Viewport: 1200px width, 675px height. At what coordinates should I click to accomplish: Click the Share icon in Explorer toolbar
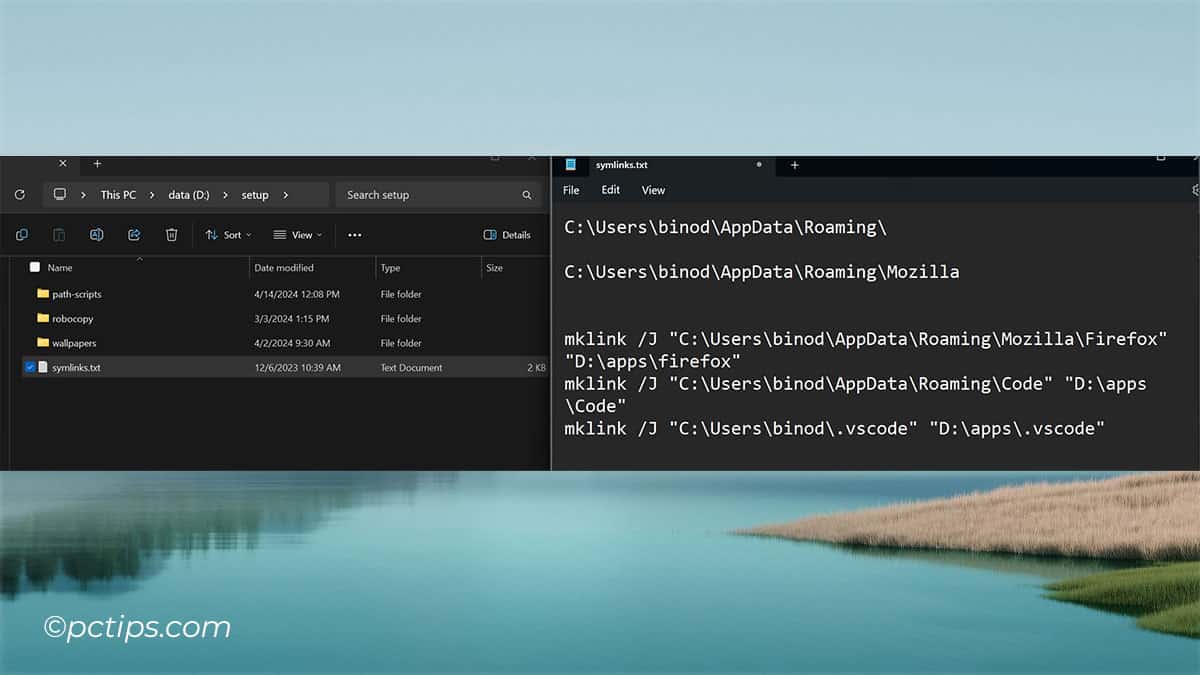134,235
